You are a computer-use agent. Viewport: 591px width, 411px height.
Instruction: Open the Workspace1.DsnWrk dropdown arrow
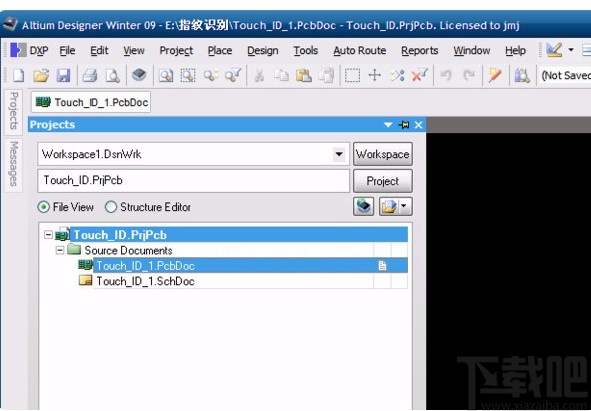pyautogui.click(x=339, y=154)
